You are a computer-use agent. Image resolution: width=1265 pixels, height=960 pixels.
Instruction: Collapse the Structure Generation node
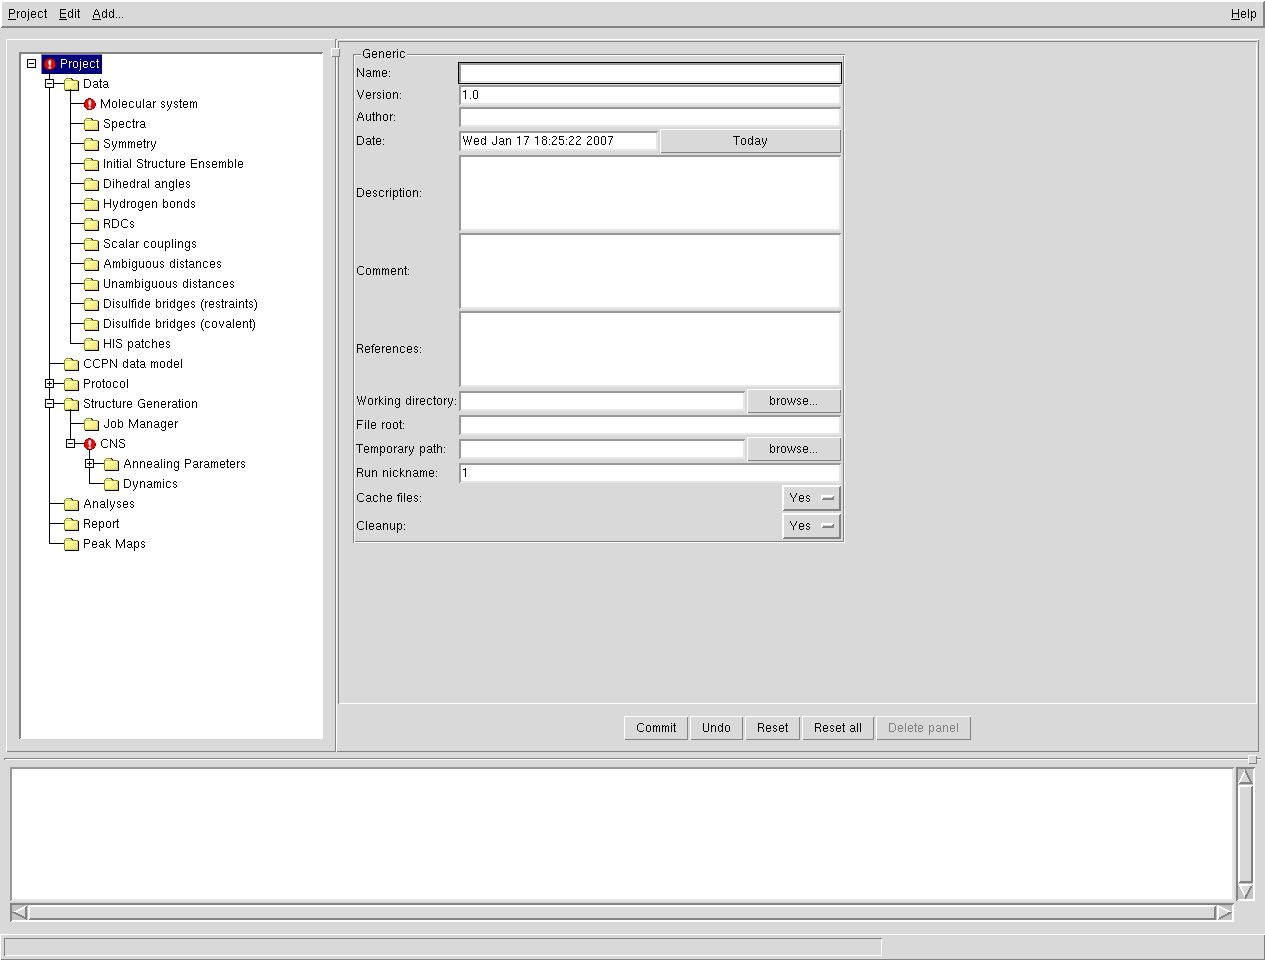pyautogui.click(x=50, y=404)
